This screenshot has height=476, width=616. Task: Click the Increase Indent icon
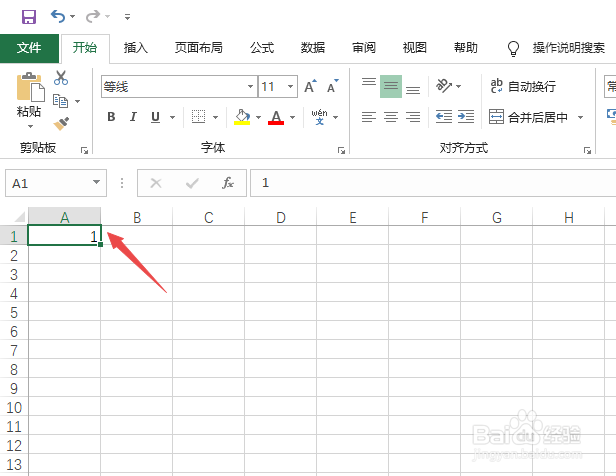(466, 117)
